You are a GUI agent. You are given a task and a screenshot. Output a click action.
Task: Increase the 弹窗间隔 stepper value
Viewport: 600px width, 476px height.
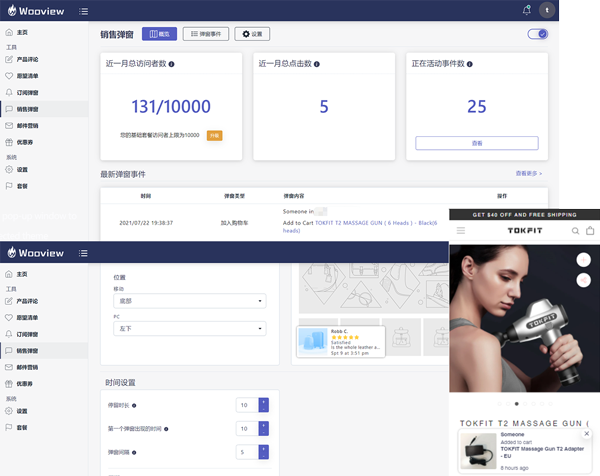(x=264, y=449)
